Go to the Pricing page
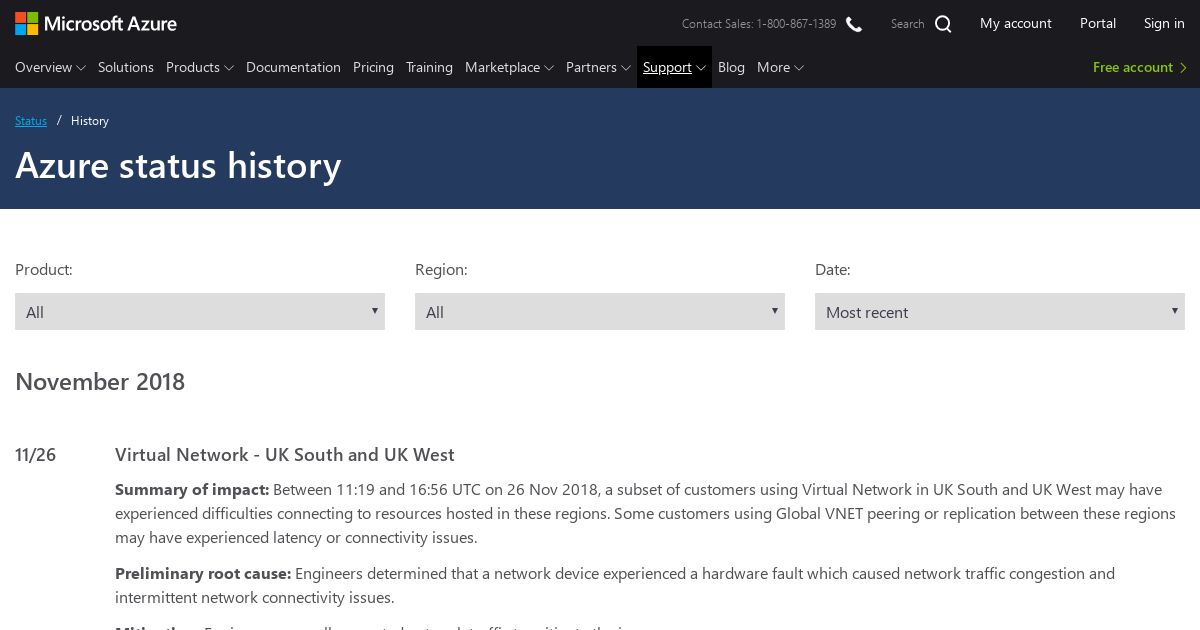The height and width of the screenshot is (630, 1200). 373,67
